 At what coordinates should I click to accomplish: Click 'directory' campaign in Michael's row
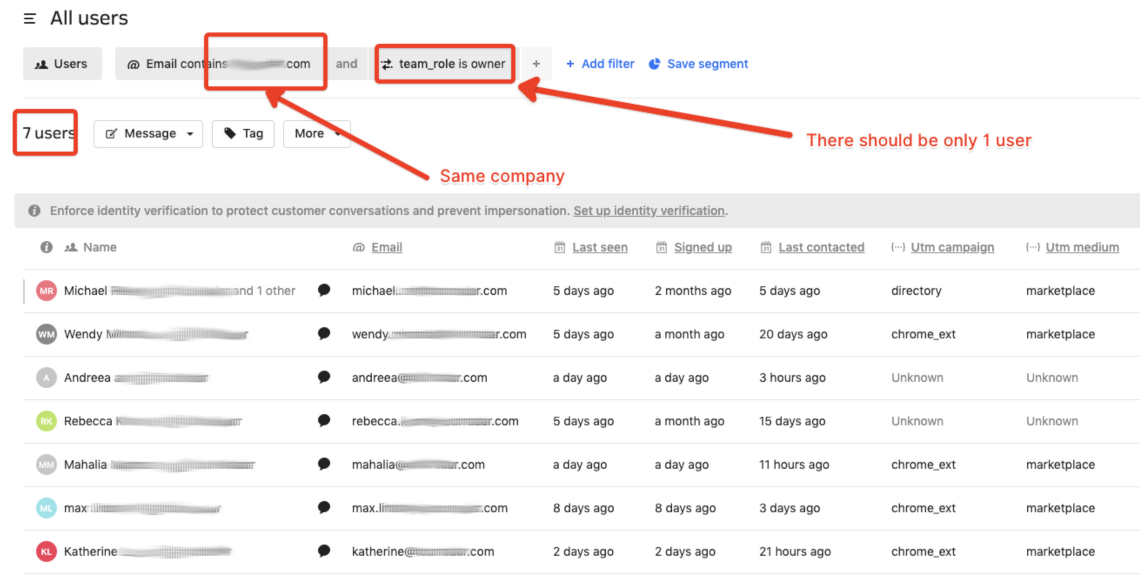916,291
